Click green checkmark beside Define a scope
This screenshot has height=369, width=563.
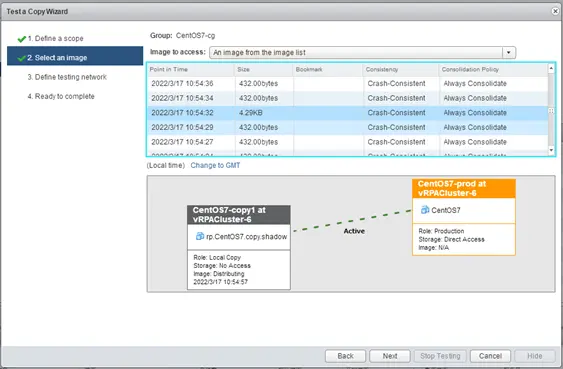pyautogui.click(x=22, y=39)
